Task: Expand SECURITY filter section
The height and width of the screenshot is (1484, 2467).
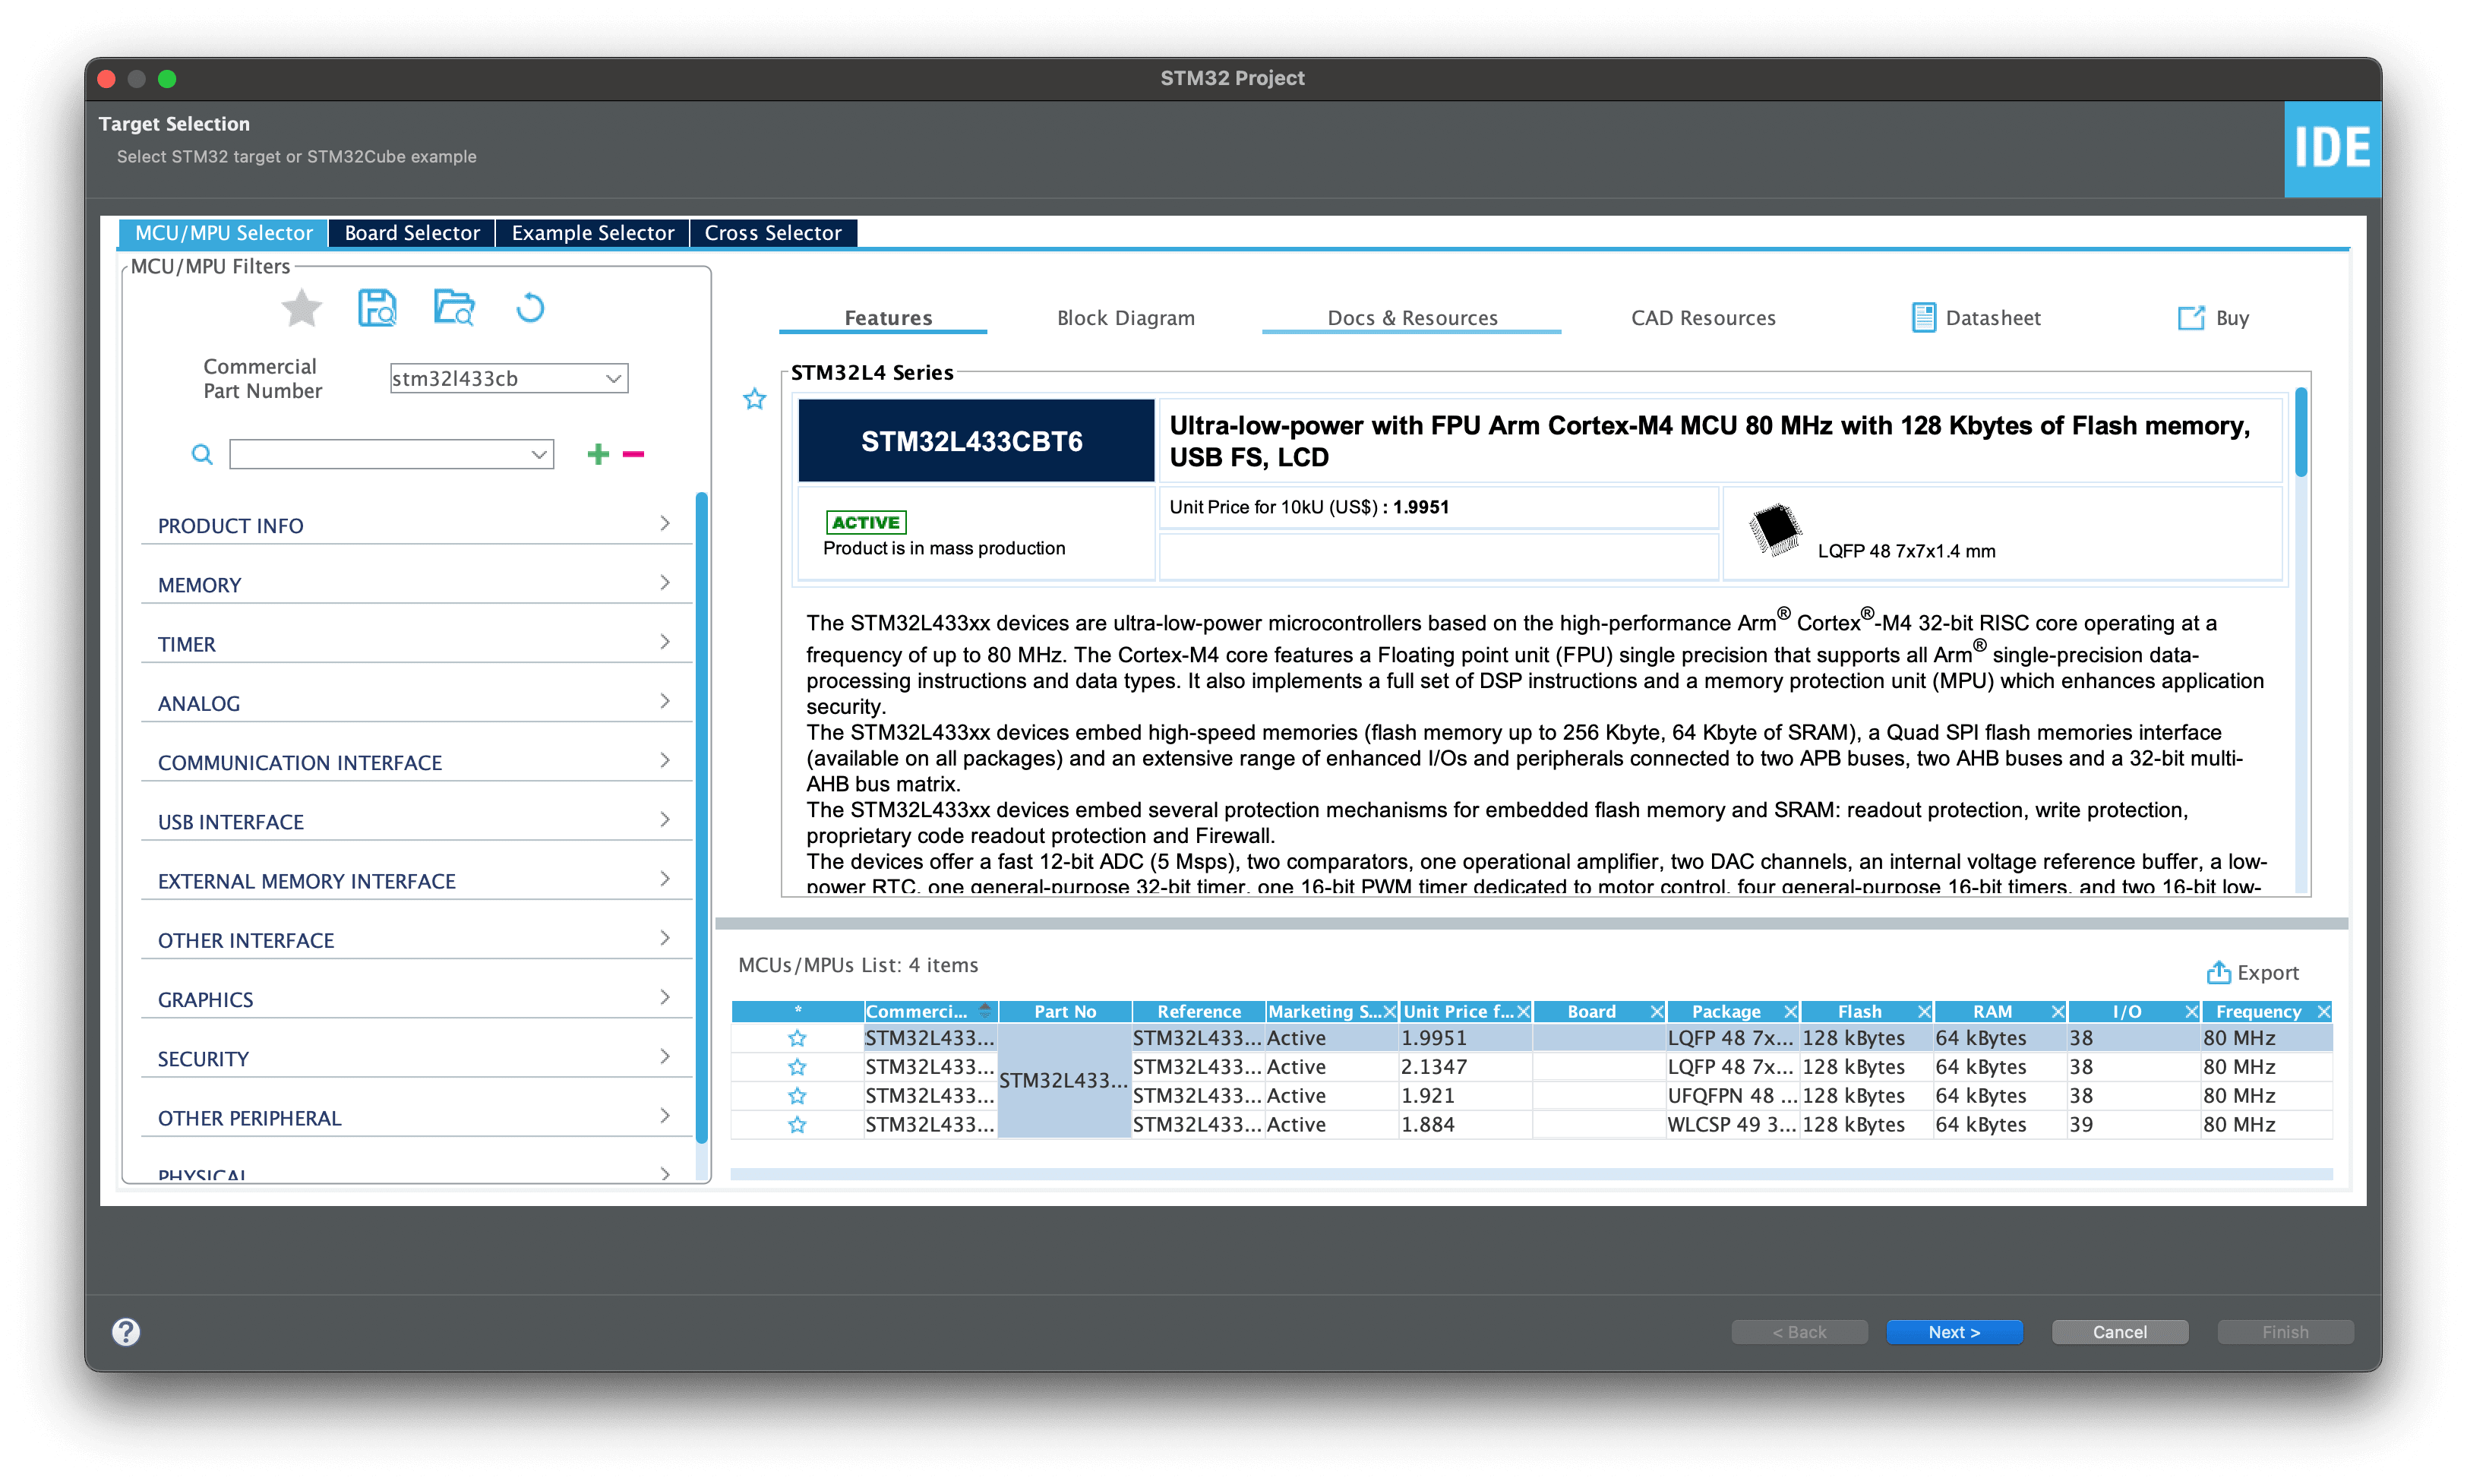Action: pos(415,1058)
